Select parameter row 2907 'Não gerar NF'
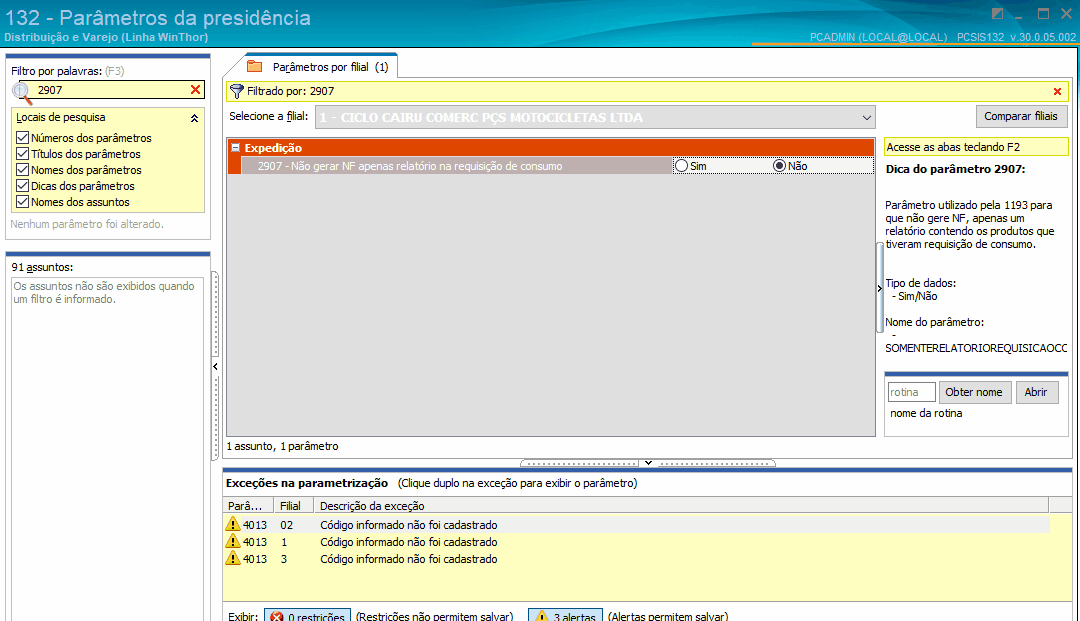The height and width of the screenshot is (621, 1080). coord(457,165)
